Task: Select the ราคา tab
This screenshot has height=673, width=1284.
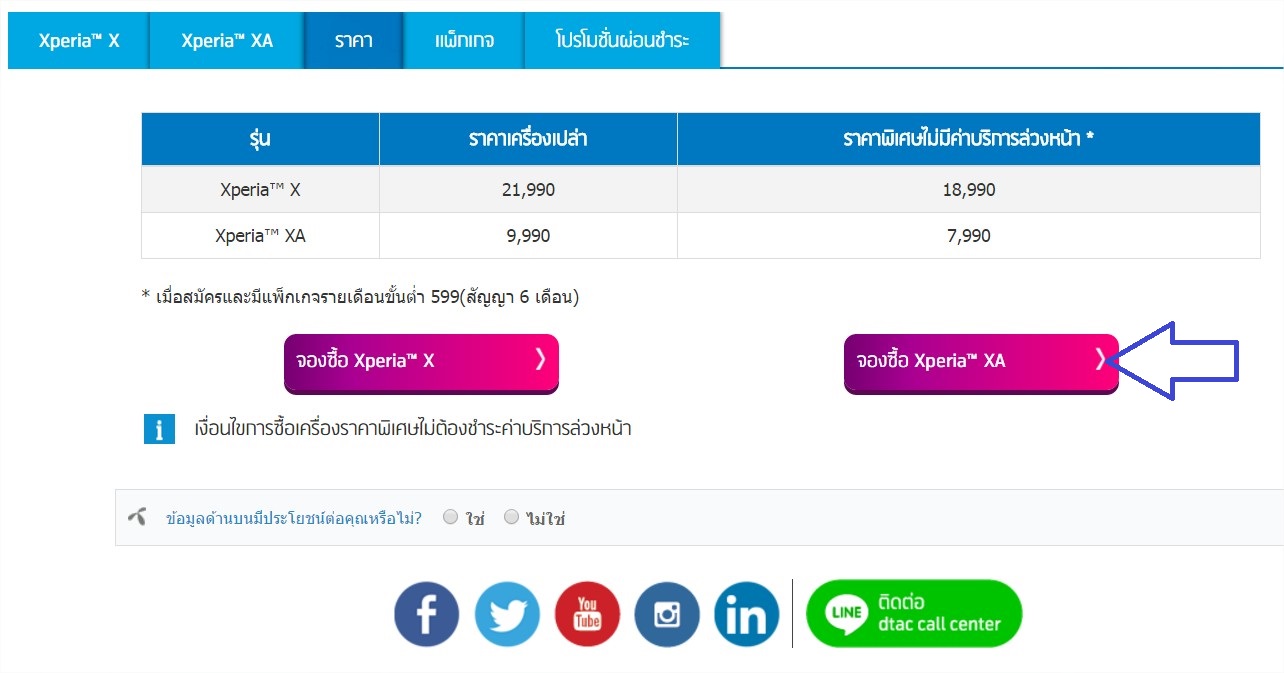Action: [x=354, y=41]
